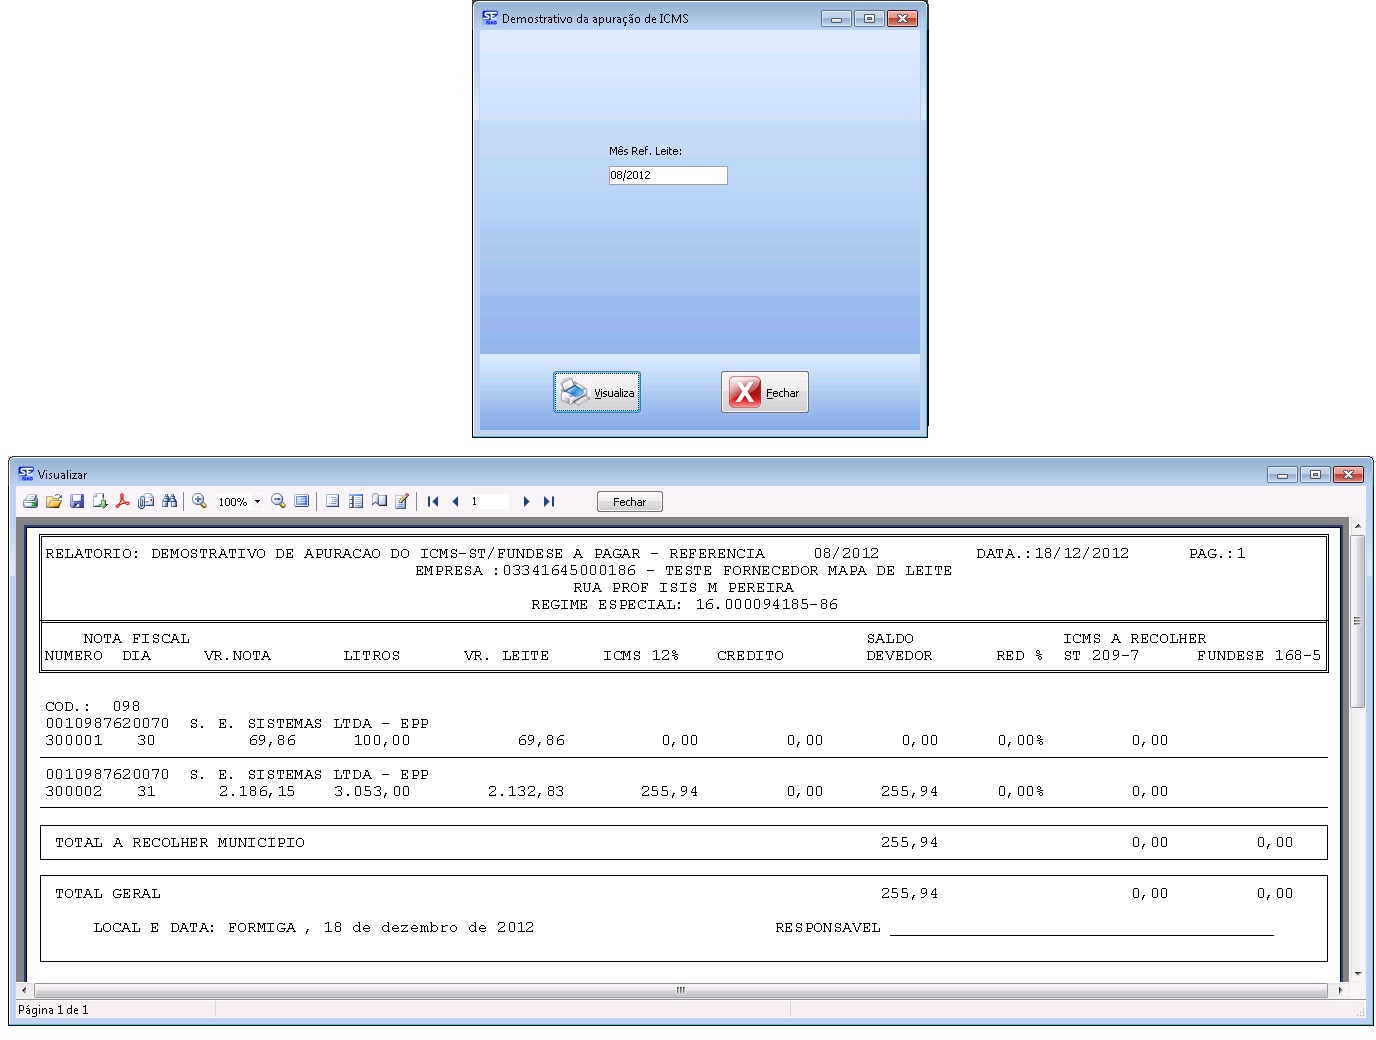Image resolution: width=1376 pixels, height=1040 pixels.
Task: Click the print icon in preview toolbar
Action: tap(30, 501)
